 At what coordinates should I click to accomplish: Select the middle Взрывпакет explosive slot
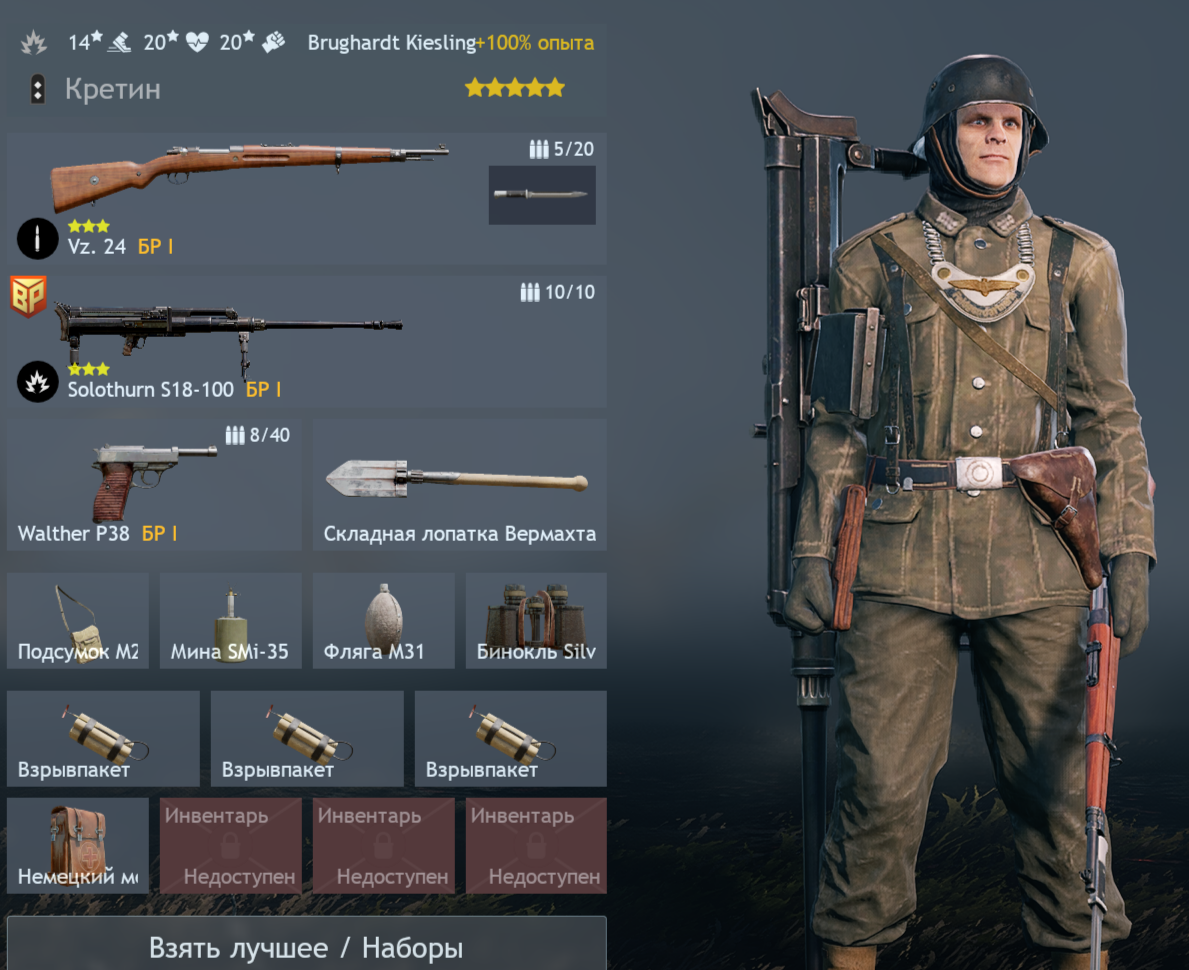click(x=307, y=738)
